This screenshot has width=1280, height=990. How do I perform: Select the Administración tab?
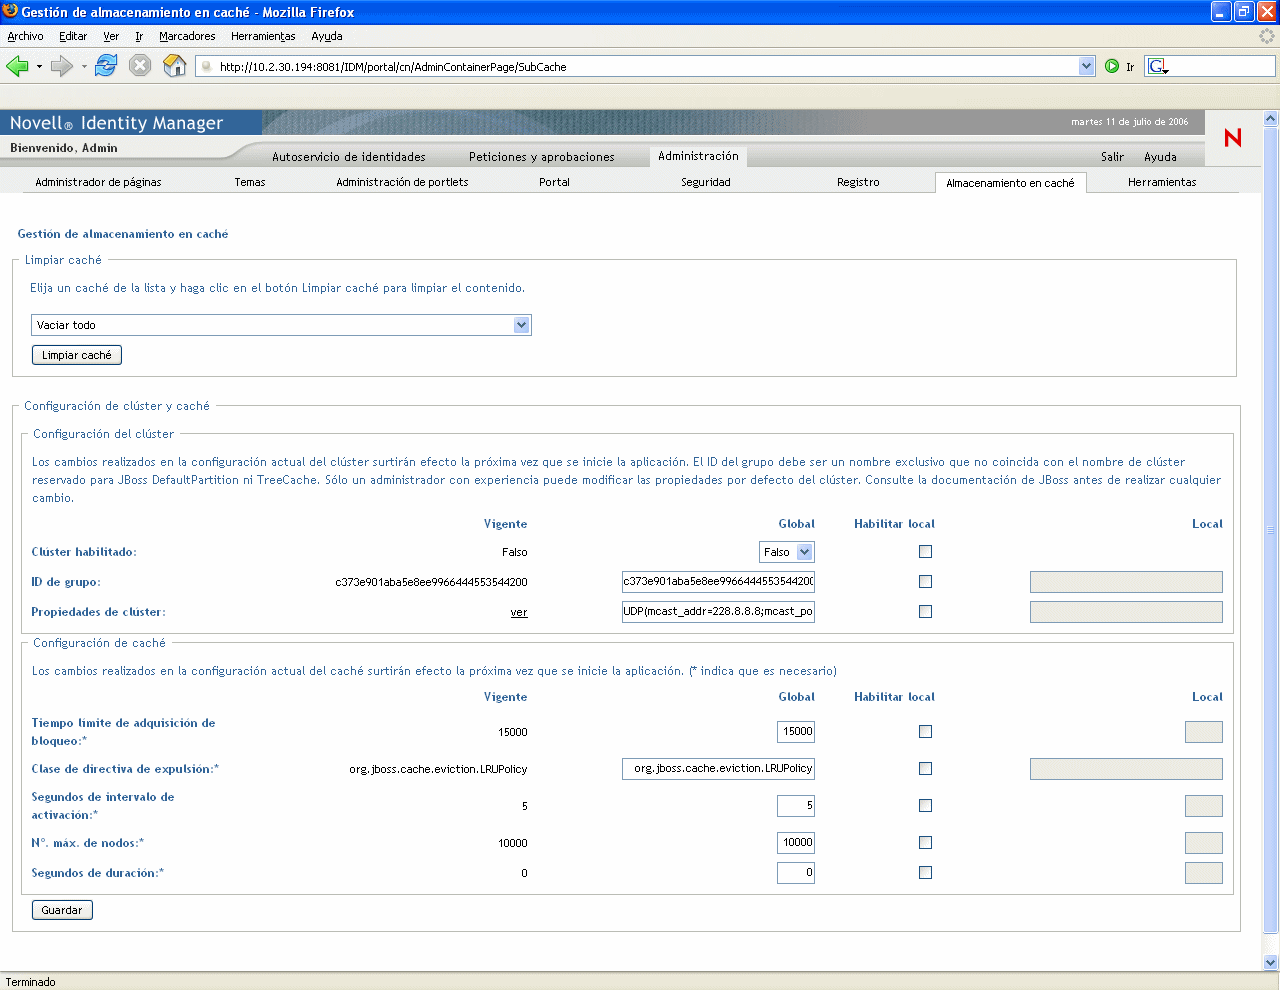[698, 156]
